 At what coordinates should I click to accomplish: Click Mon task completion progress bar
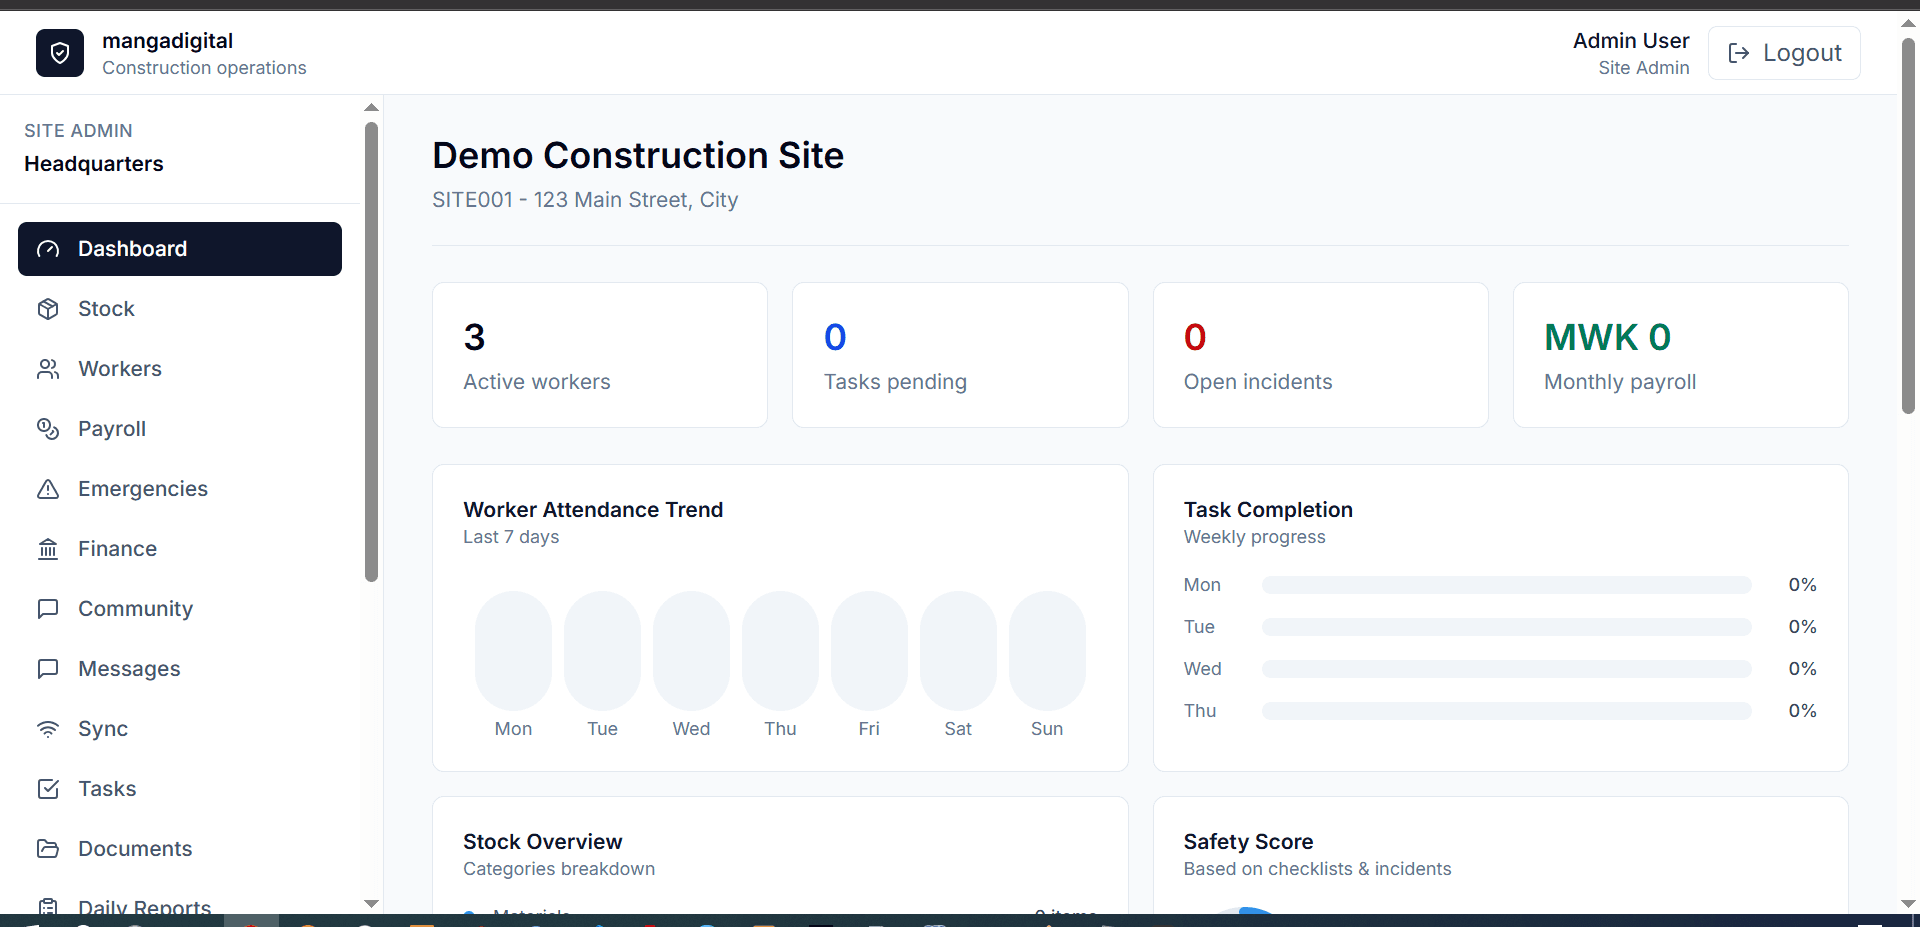(1507, 585)
